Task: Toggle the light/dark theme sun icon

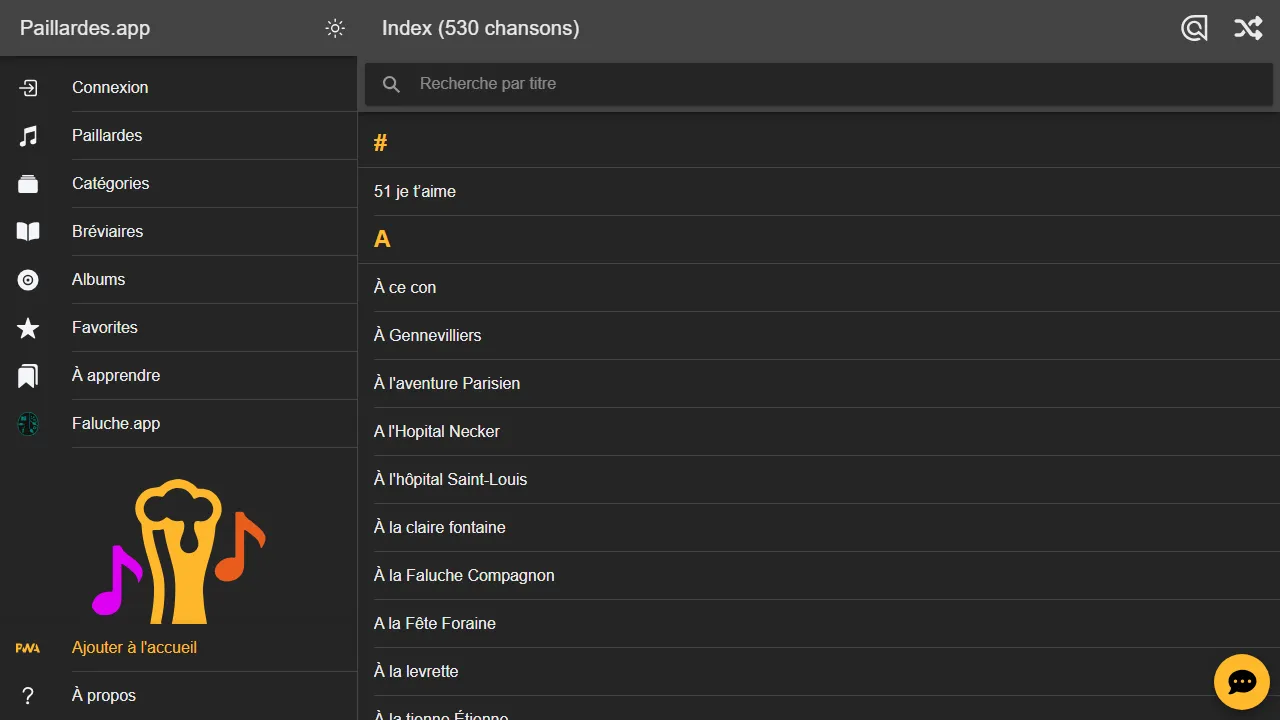Action: click(x=335, y=29)
